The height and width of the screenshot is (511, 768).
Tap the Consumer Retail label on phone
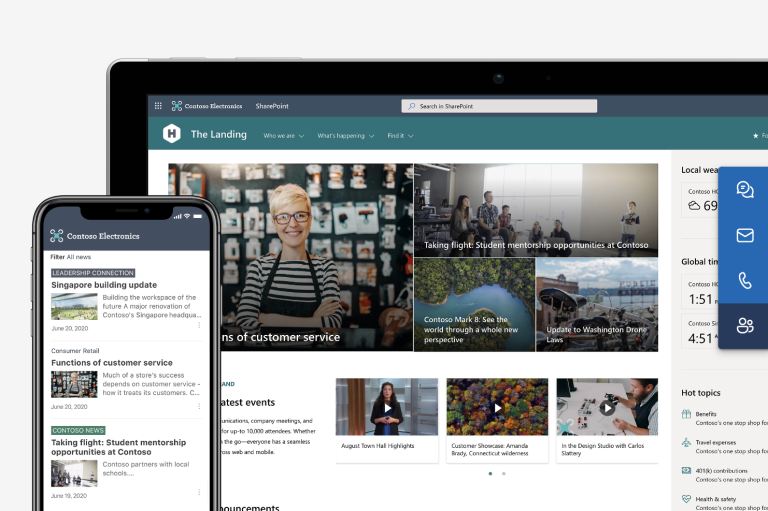pos(75,351)
